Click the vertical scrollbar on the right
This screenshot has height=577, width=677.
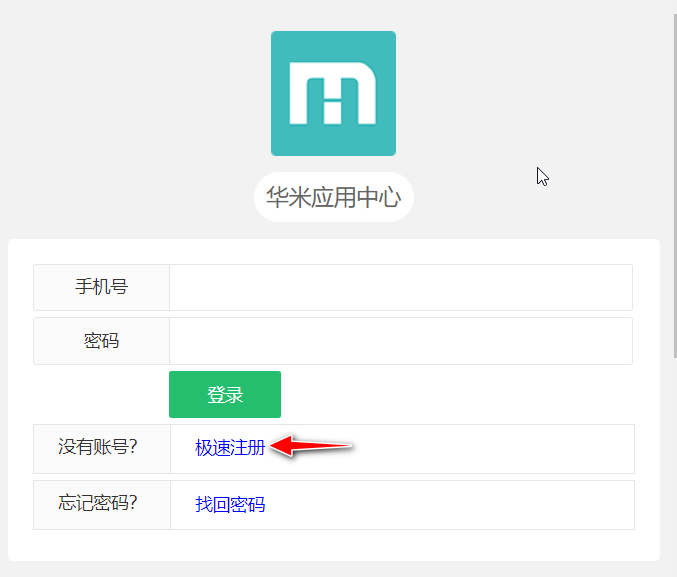click(x=675, y=186)
